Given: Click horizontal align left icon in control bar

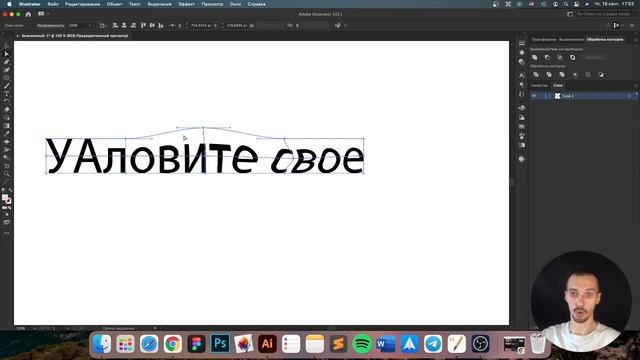Looking at the screenshot, I should coord(115,25).
